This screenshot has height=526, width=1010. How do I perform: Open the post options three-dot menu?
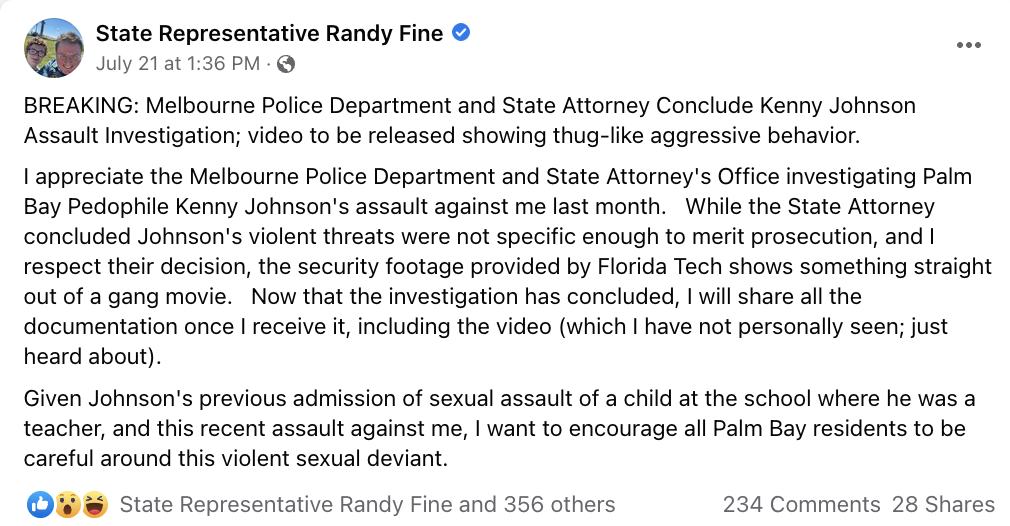coord(968,46)
